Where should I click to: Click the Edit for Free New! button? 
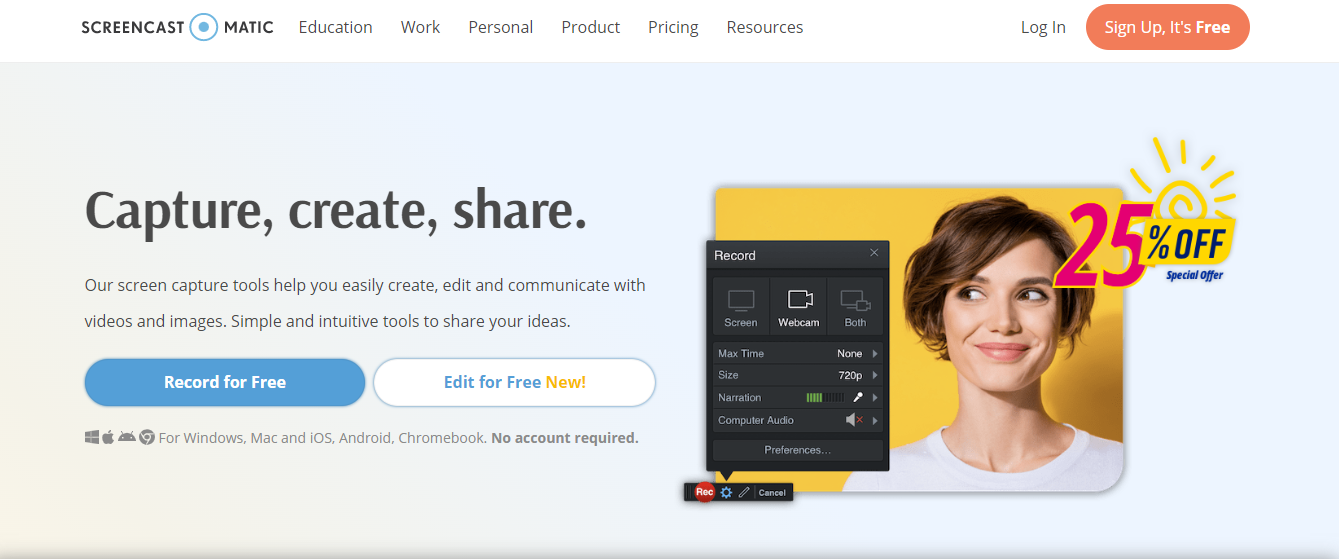tap(515, 382)
